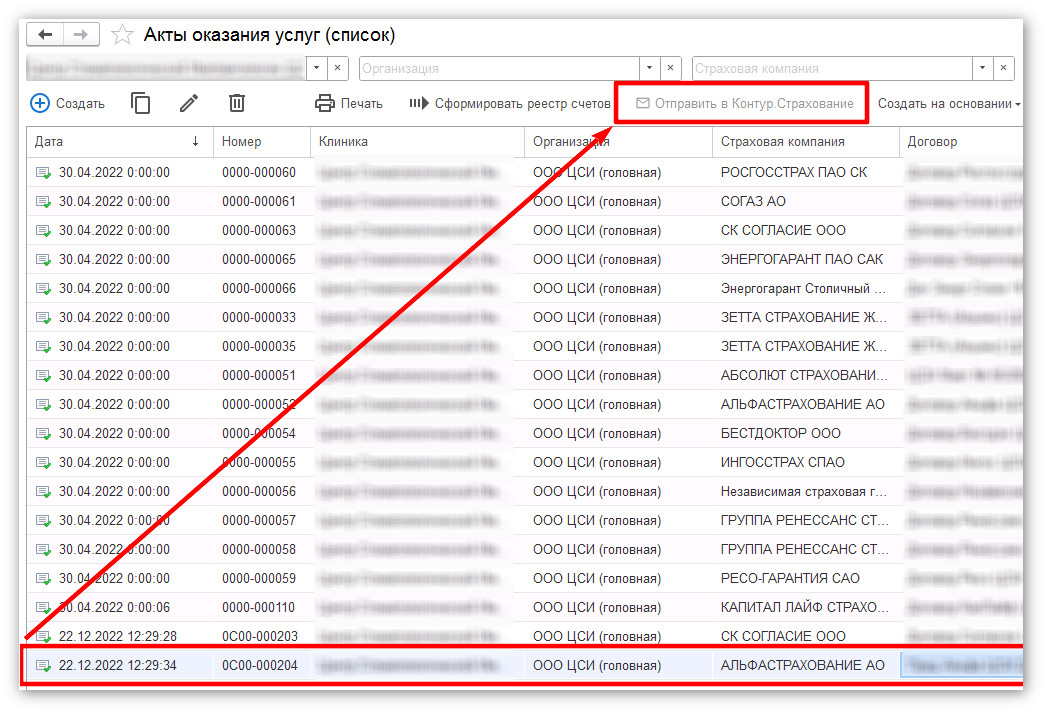1043x710 pixels.
Task: Click document icon of act 0000-000035
Action: click(x=43, y=347)
